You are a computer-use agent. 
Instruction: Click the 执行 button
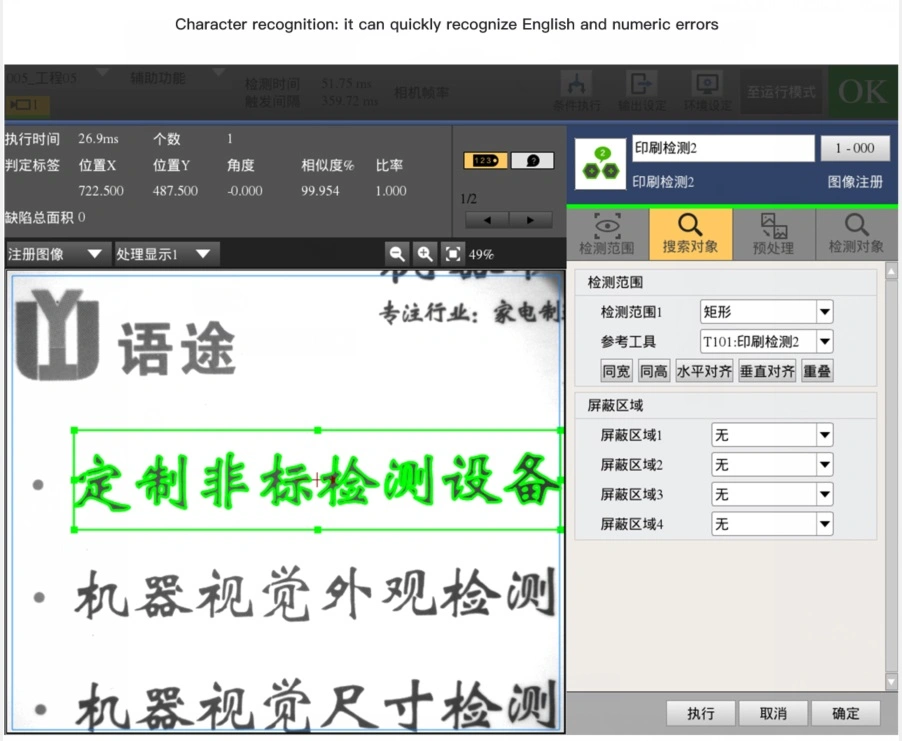coord(701,713)
